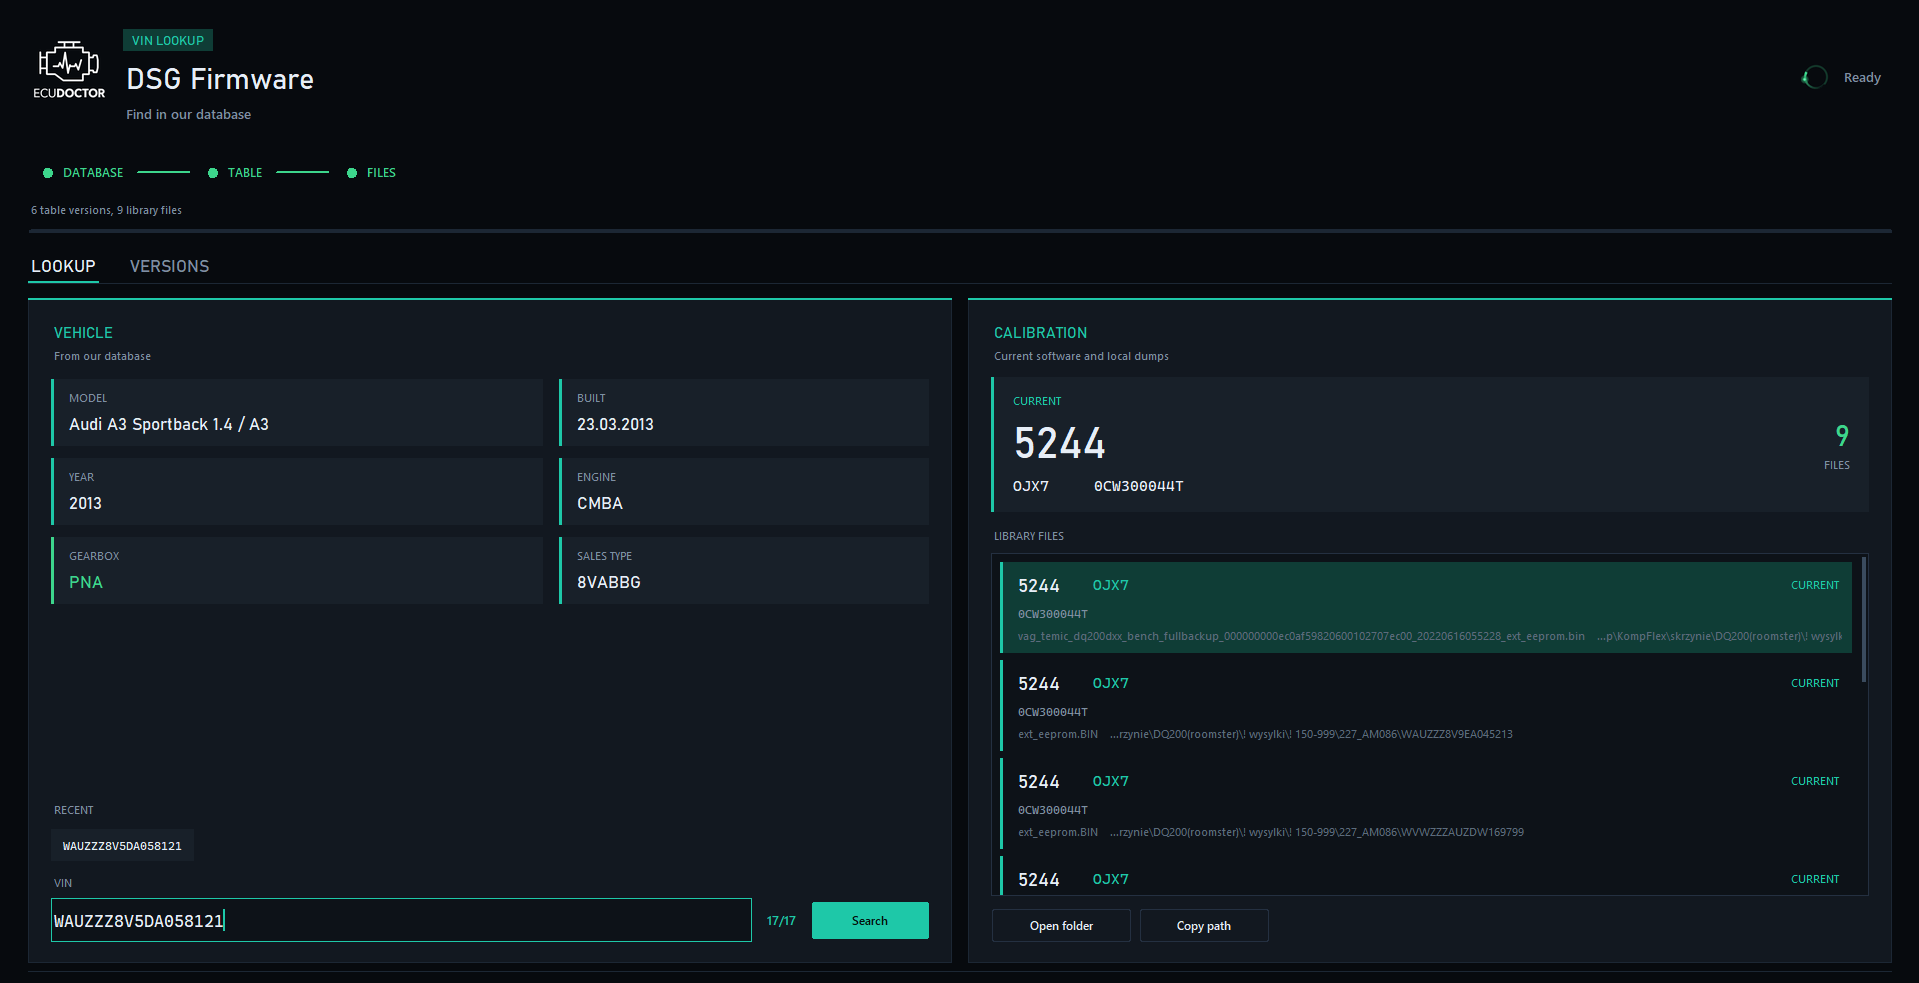This screenshot has height=983, width=1919.
Task: Click the Ready status spinner icon
Action: coord(1815,77)
